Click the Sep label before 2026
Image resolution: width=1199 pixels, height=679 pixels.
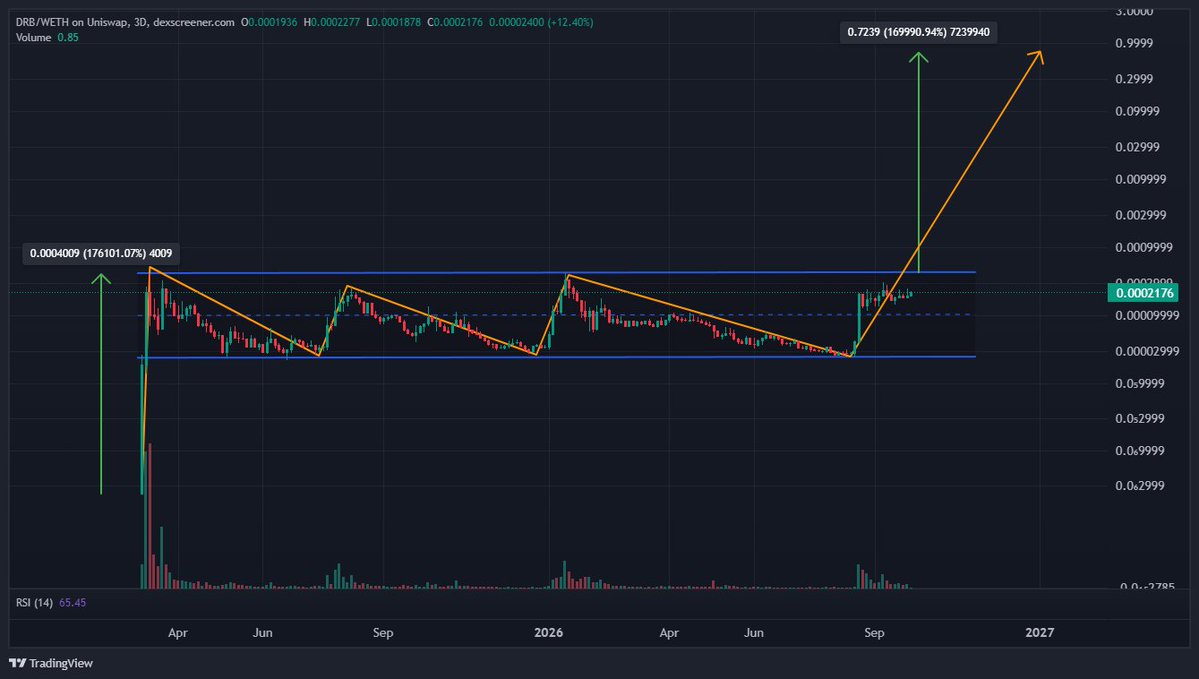coord(383,633)
